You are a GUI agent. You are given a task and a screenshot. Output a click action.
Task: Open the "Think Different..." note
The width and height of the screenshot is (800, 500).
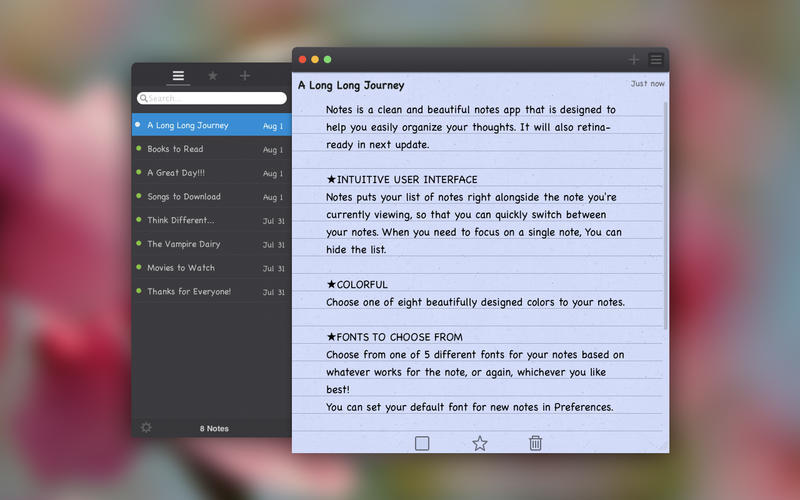tap(181, 221)
